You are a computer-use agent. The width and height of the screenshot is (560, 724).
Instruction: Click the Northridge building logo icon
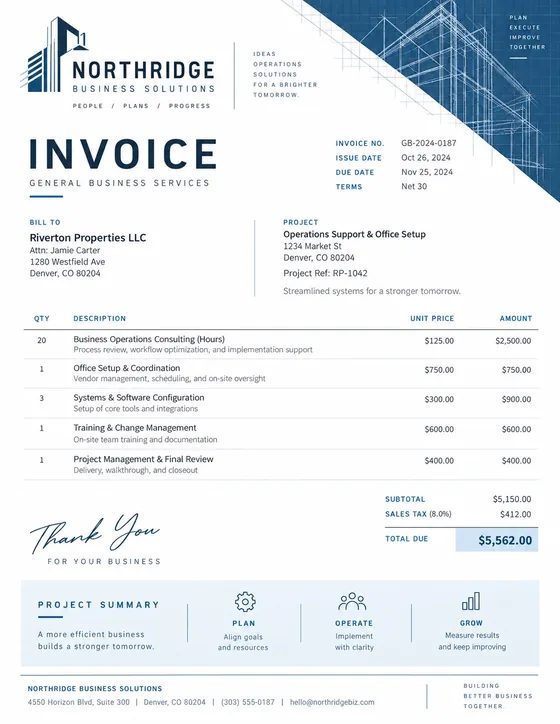click(x=53, y=54)
